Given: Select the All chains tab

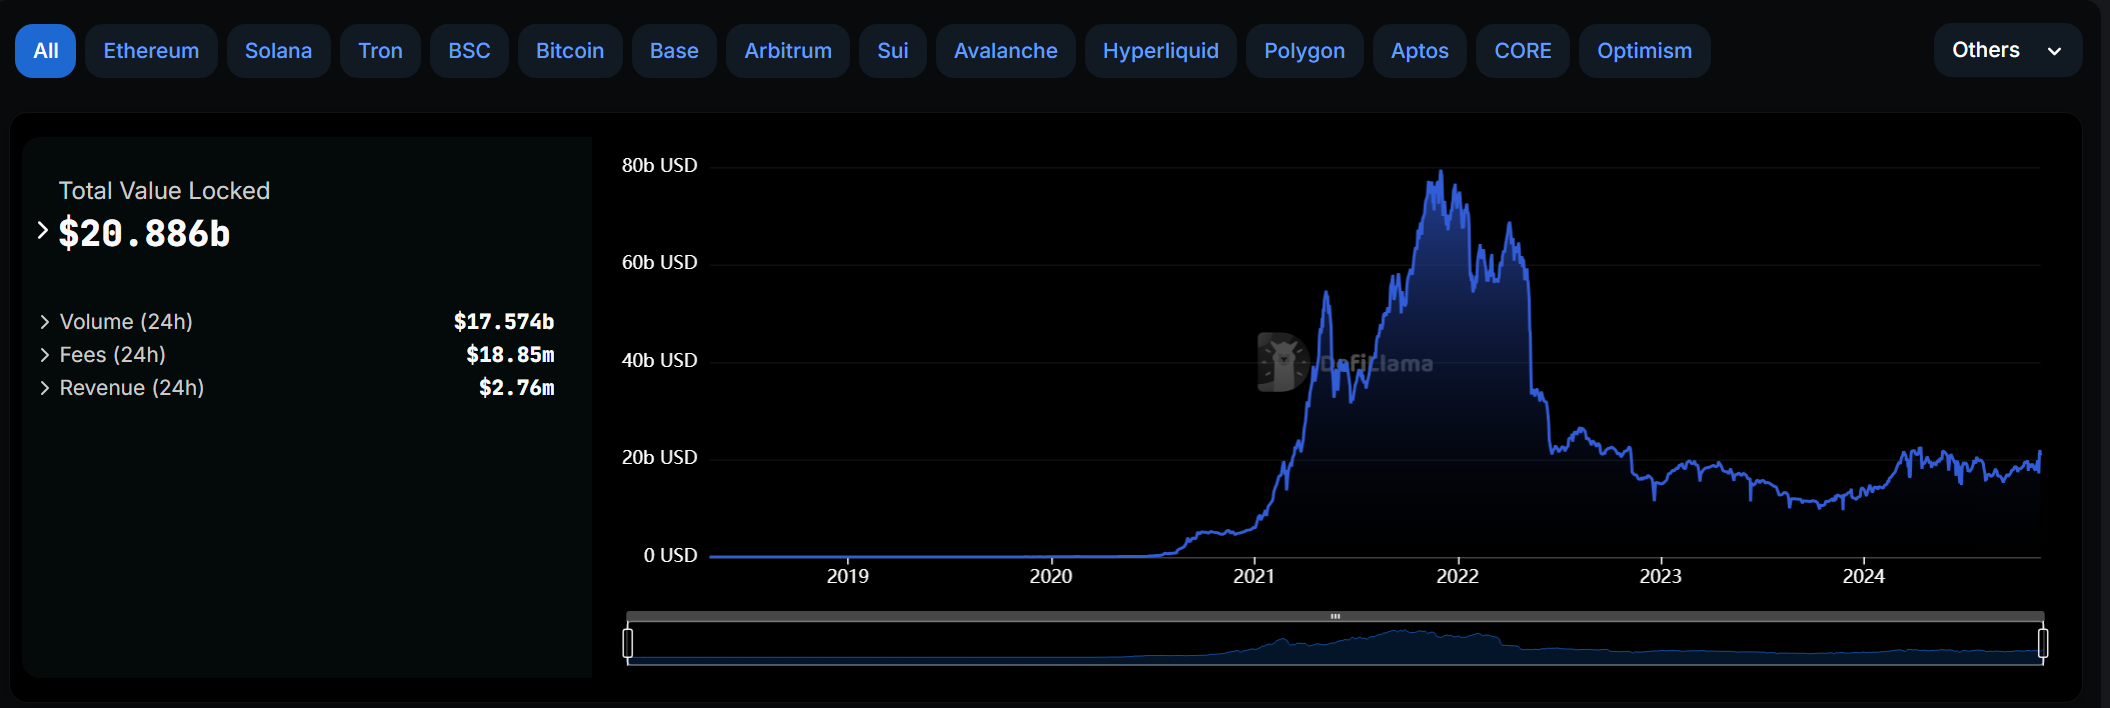Looking at the screenshot, I should click(45, 51).
